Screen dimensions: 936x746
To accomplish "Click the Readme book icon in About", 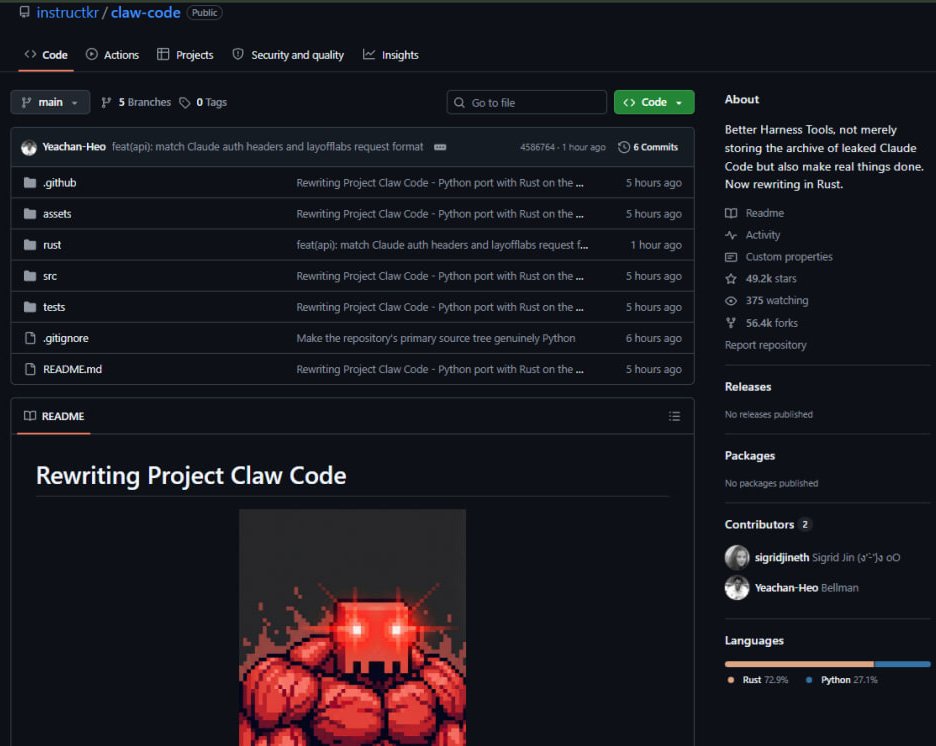I will click(731, 212).
